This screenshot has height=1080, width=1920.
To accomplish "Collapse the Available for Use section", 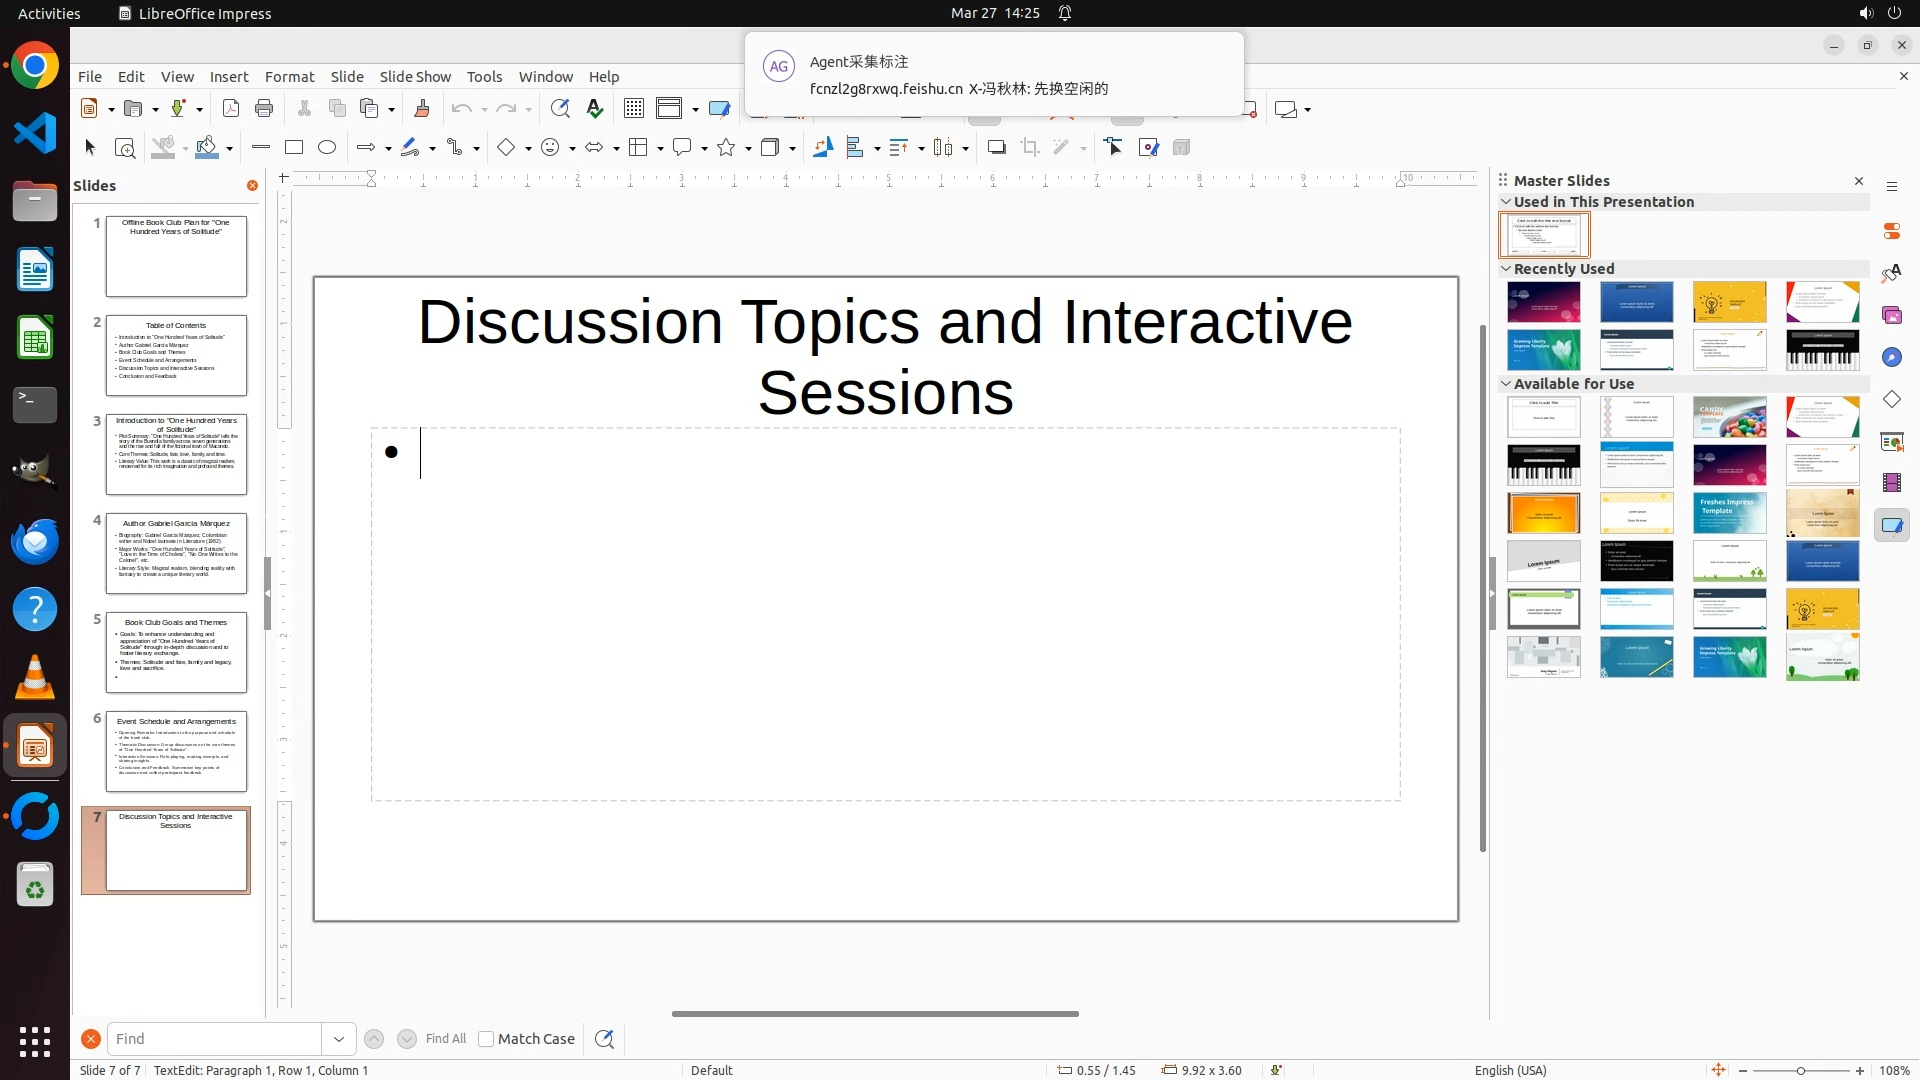I will point(1506,384).
